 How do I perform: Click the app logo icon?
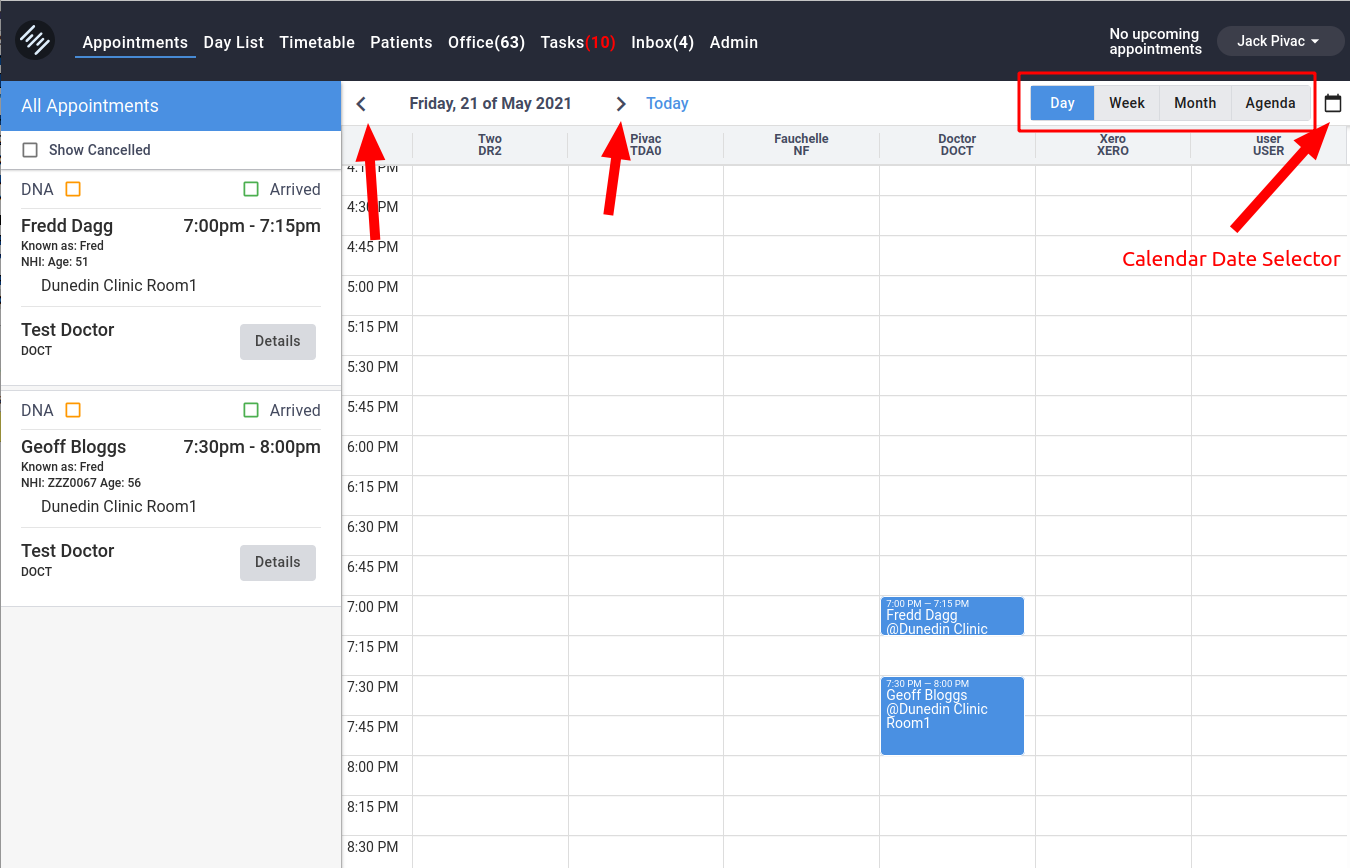pyautogui.click(x=35, y=41)
